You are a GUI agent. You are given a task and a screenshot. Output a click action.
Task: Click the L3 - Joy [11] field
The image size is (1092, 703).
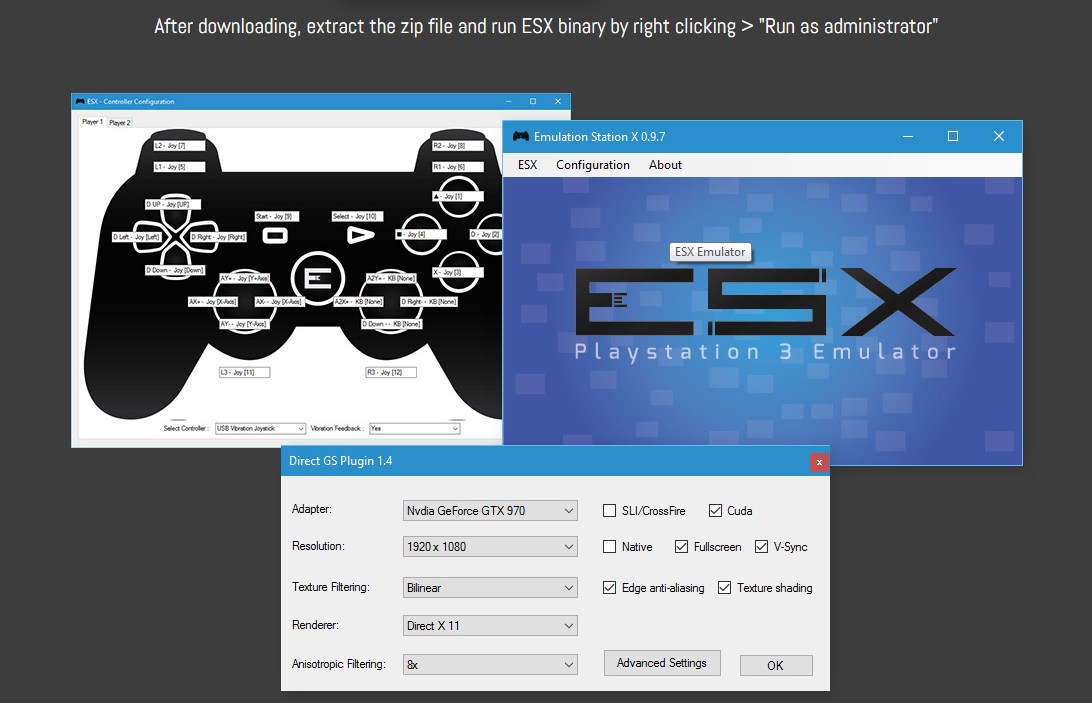244,373
